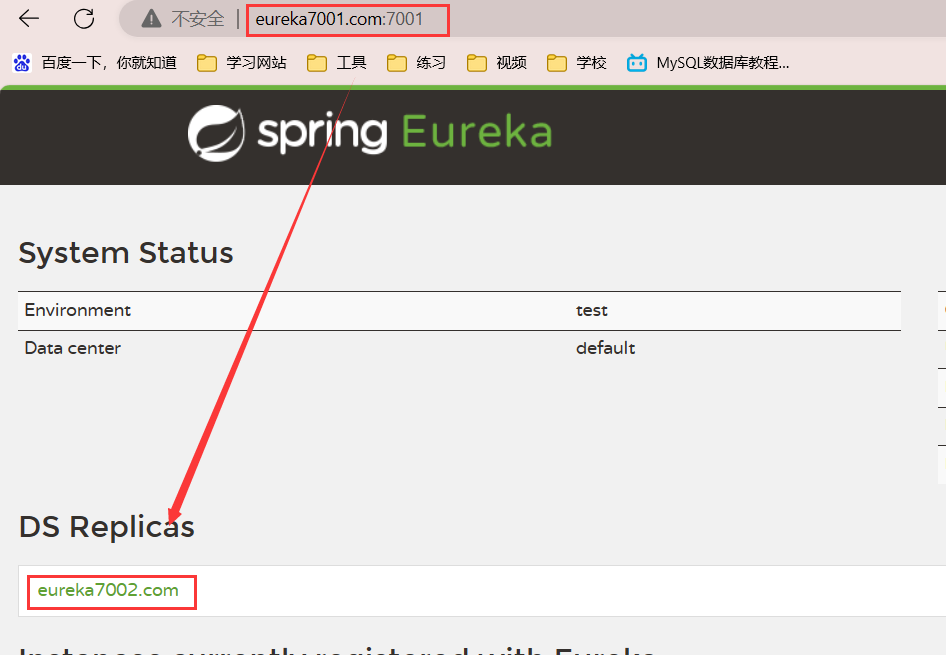Click the 不安全 security label
The height and width of the screenshot is (655, 946).
197,19
